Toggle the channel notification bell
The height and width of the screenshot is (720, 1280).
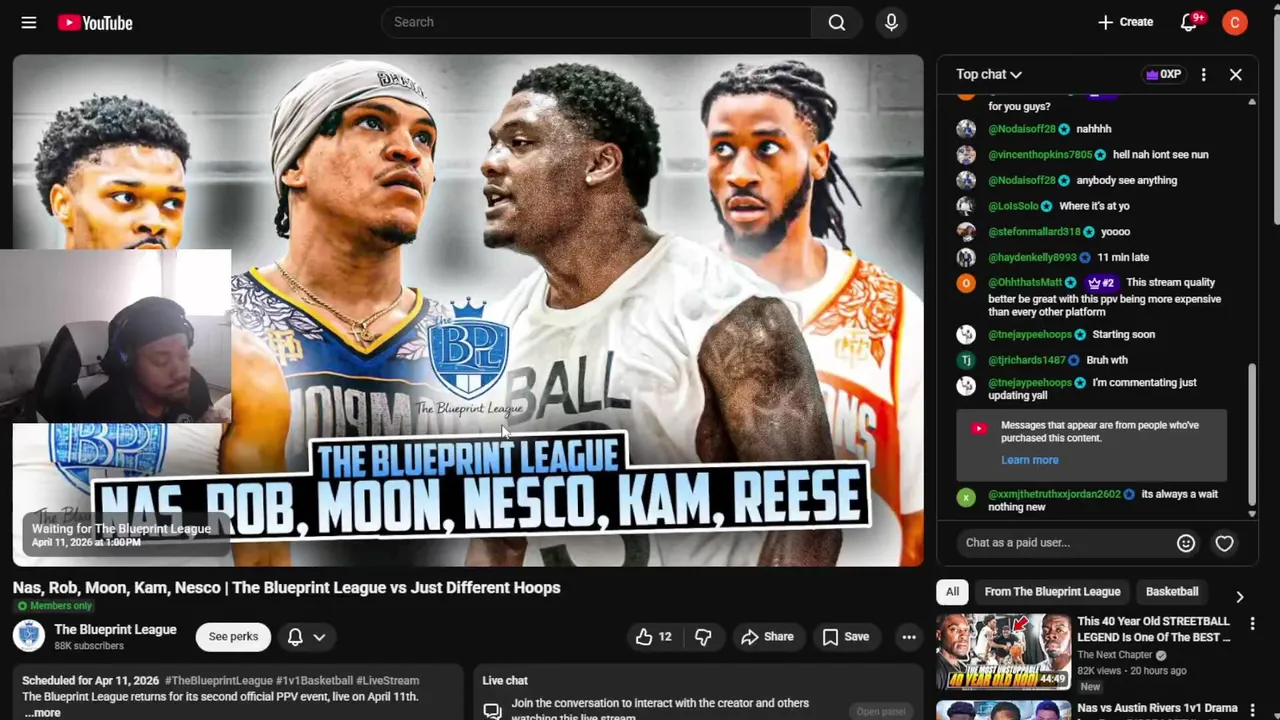pos(296,637)
